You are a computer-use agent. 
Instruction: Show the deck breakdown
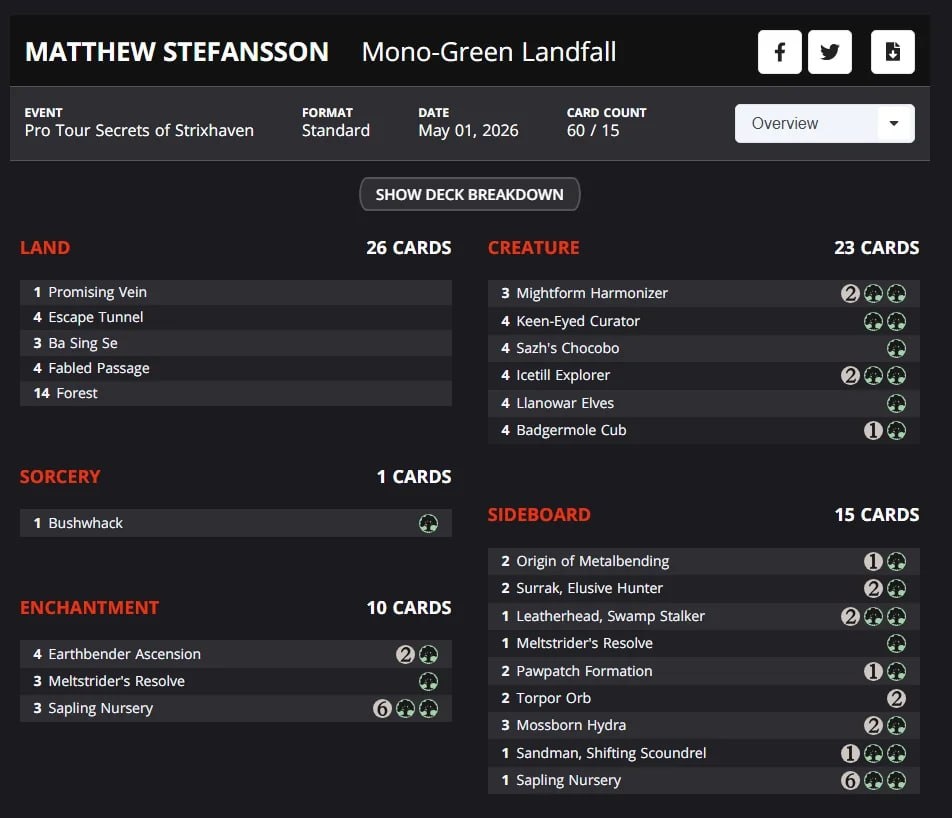[469, 194]
